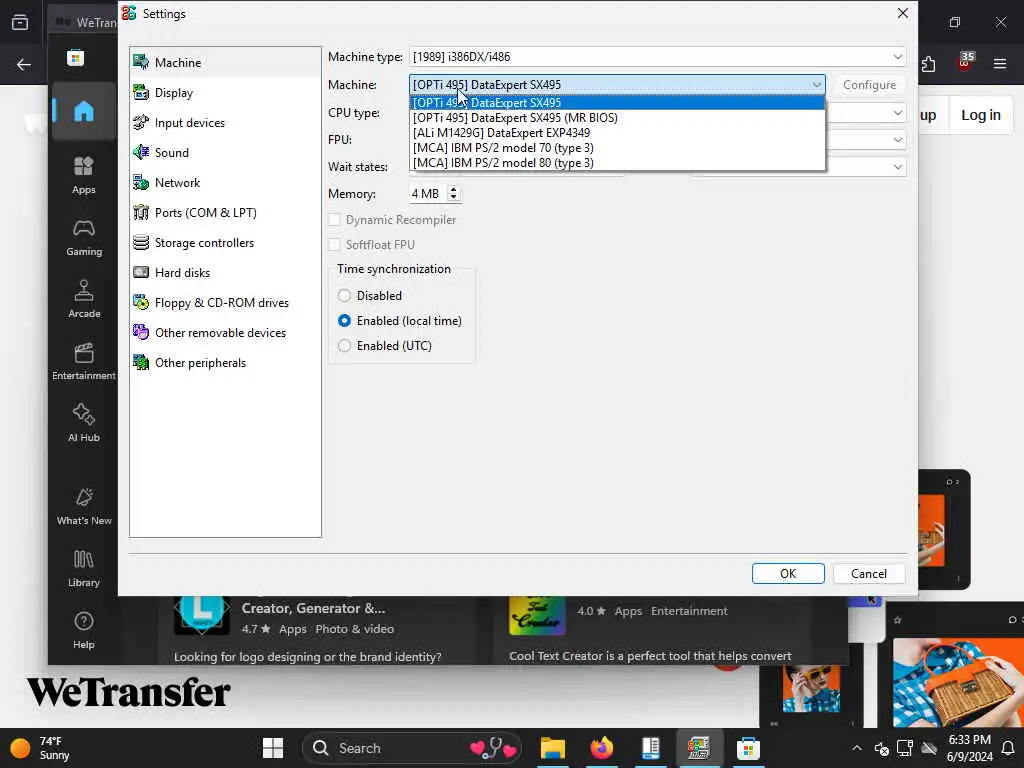This screenshot has height=768, width=1024.
Task: Click OK to save settings
Action: pyautogui.click(x=788, y=573)
